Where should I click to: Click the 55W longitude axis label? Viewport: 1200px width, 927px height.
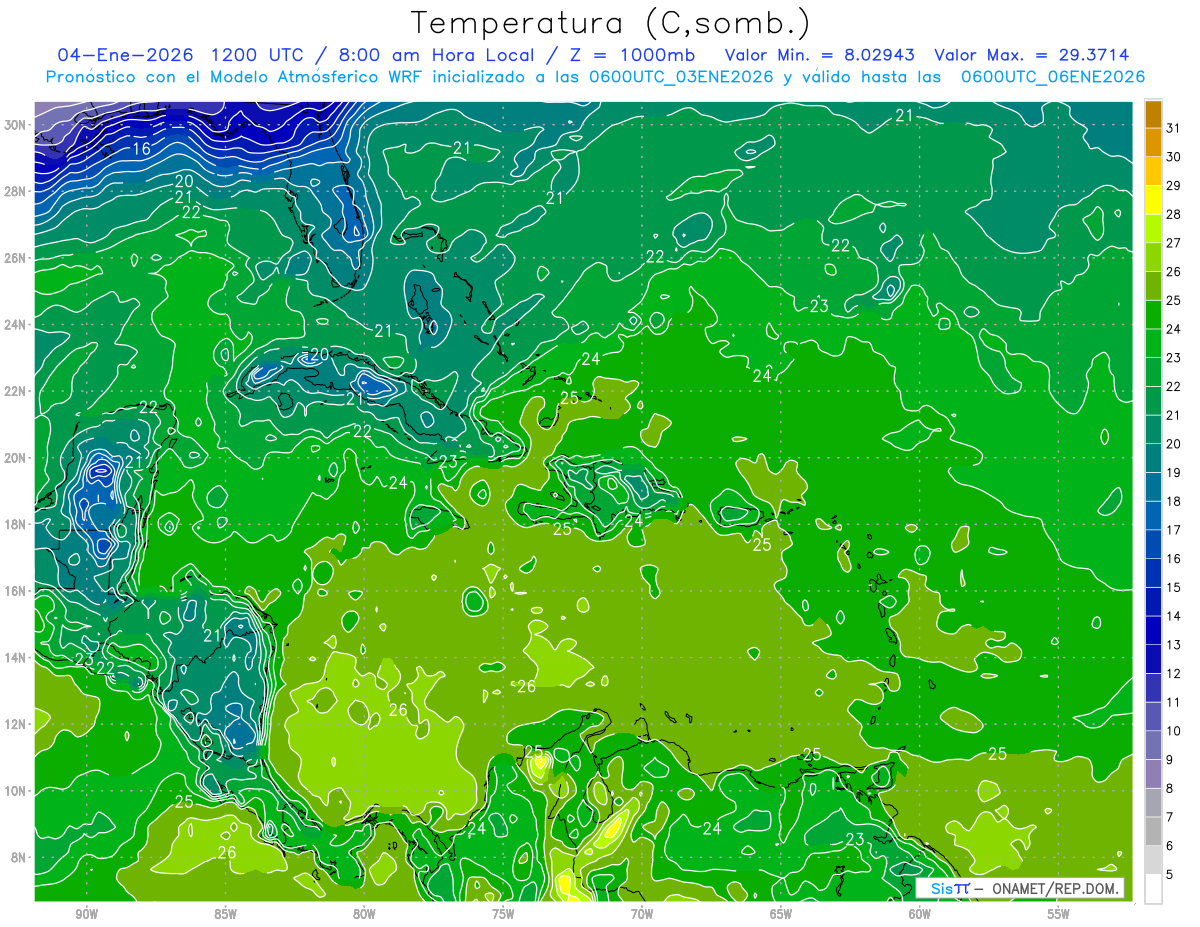point(1059,914)
